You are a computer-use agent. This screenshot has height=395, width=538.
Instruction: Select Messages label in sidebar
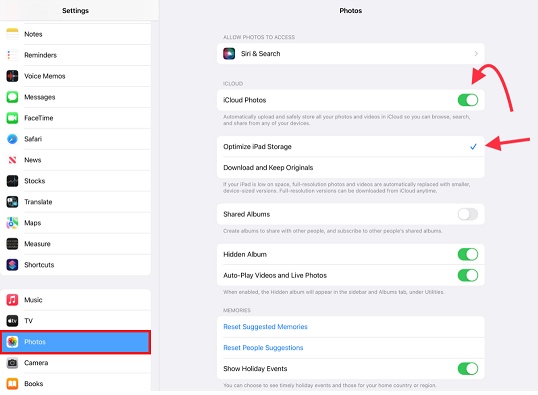pos(39,97)
